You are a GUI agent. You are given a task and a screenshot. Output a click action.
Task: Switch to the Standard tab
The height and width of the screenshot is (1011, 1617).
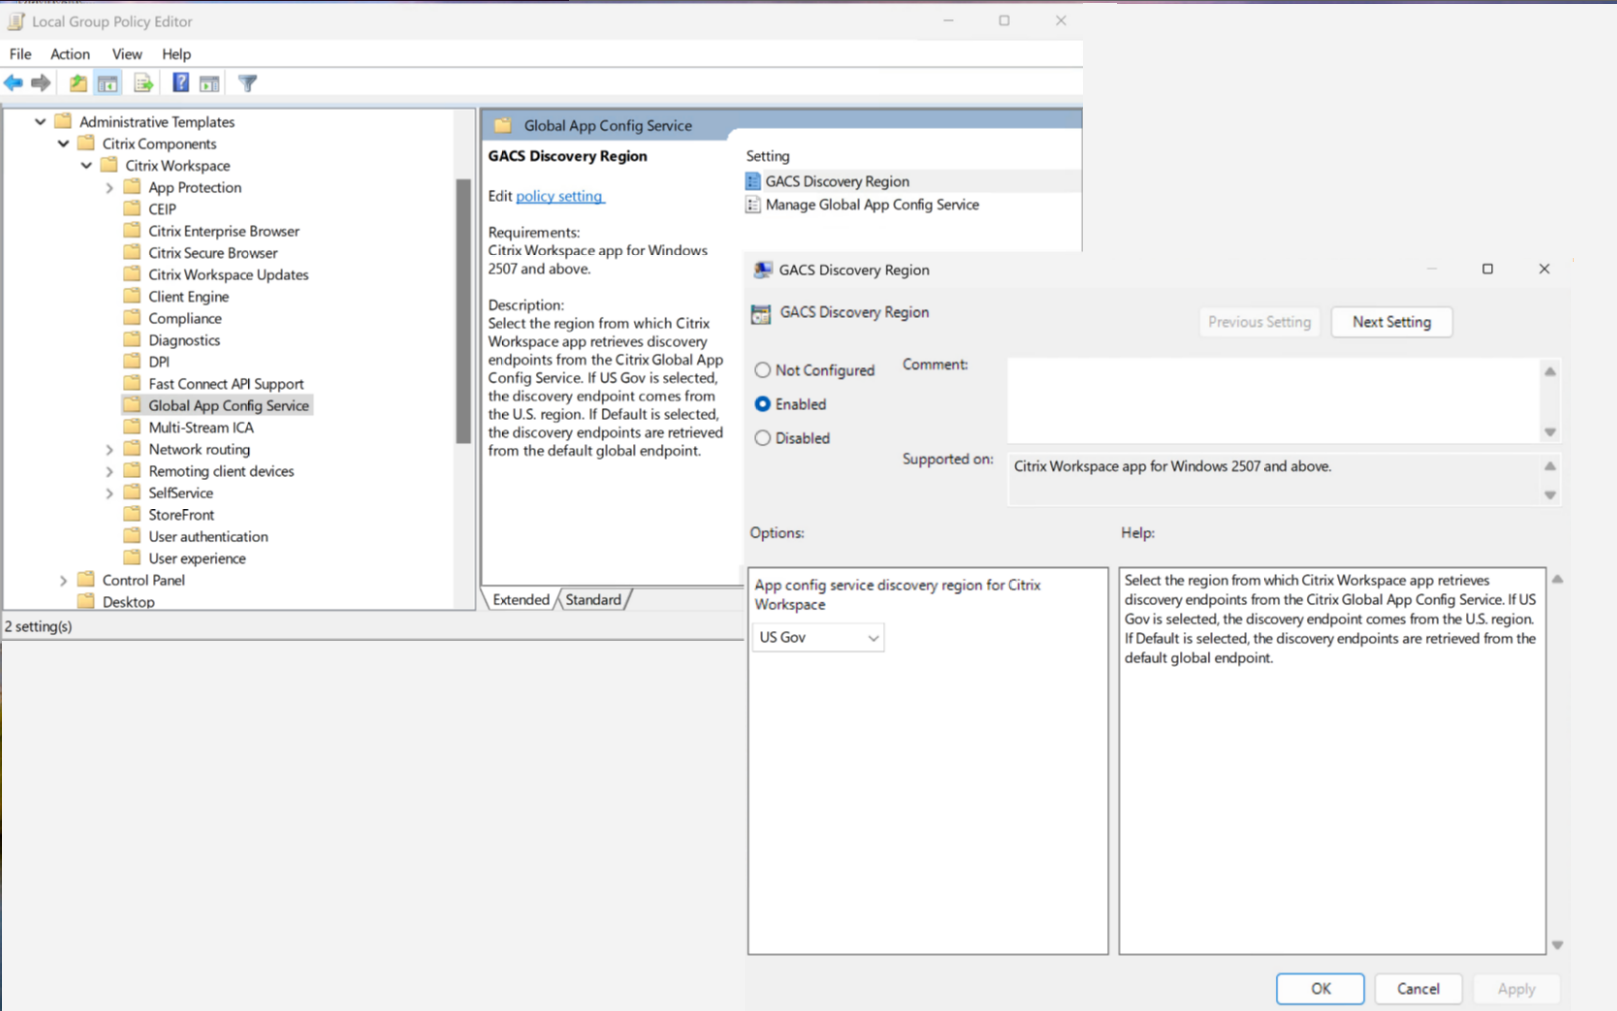tap(593, 600)
